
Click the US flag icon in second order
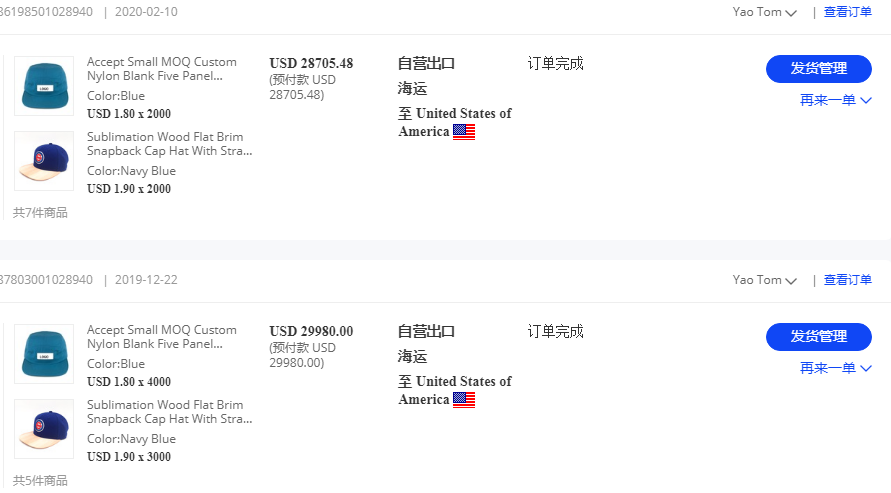tap(464, 400)
